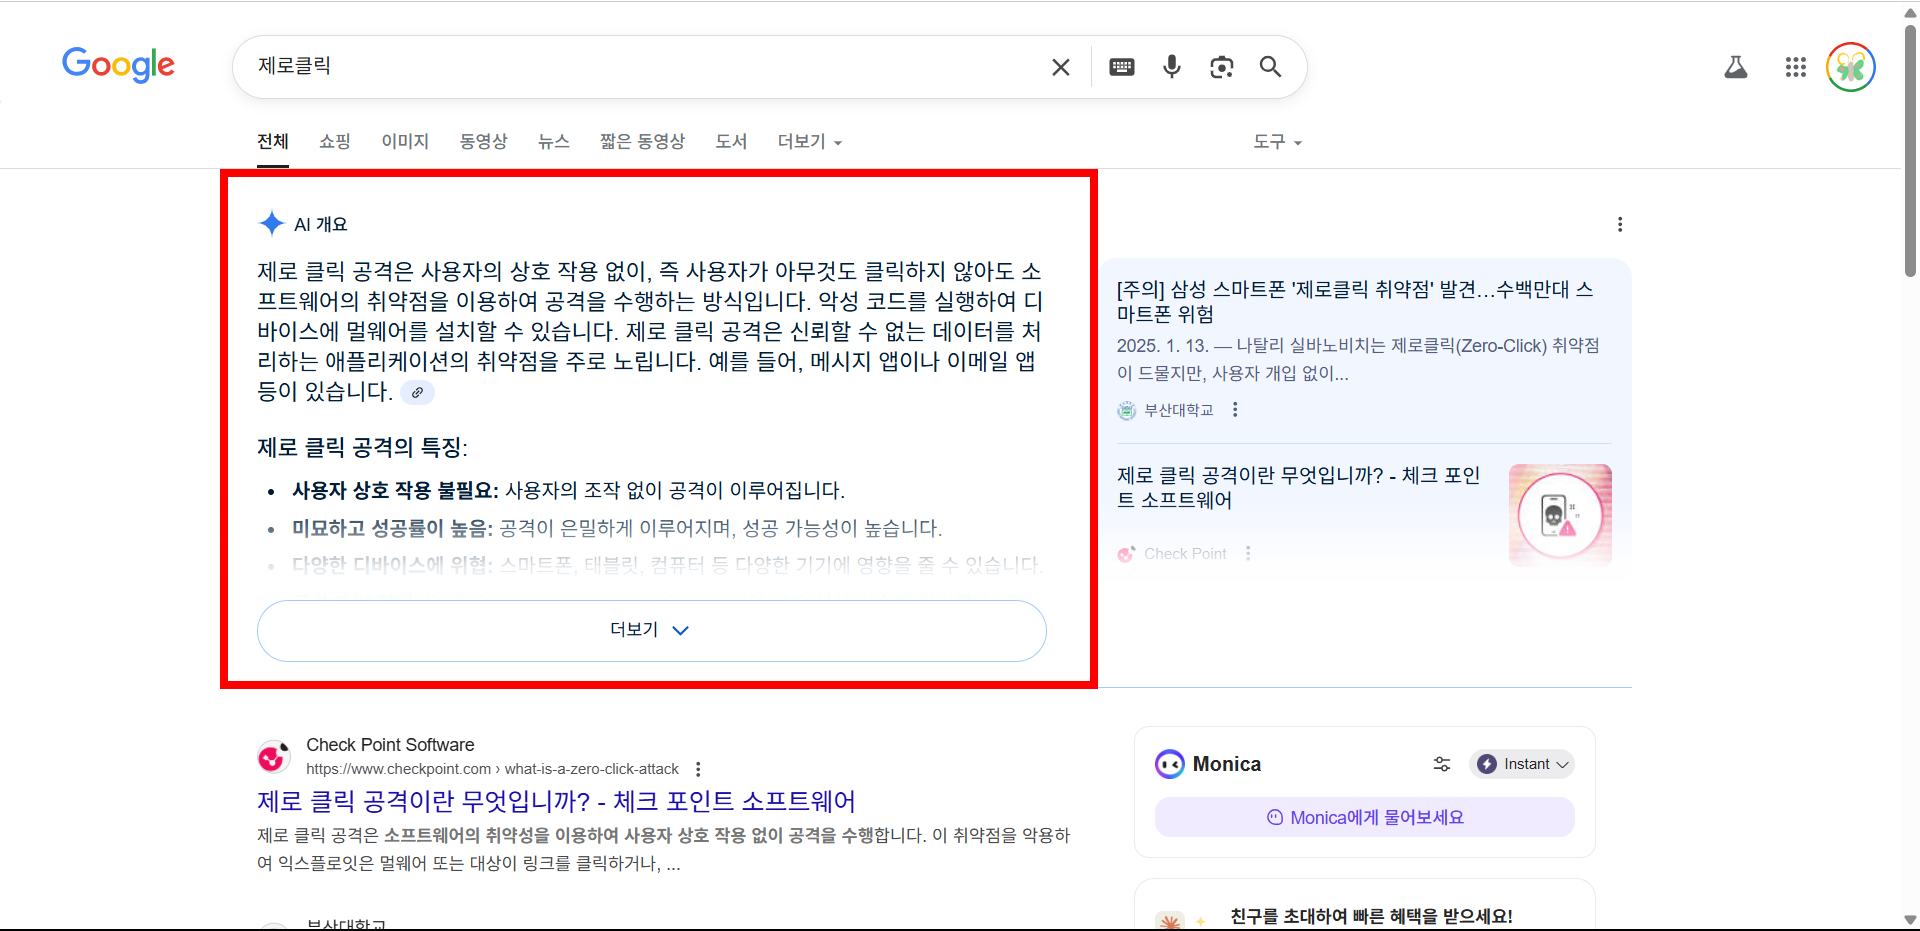The image size is (1920, 931).
Task: Clear the search box with X icon
Action: pos(1061,67)
